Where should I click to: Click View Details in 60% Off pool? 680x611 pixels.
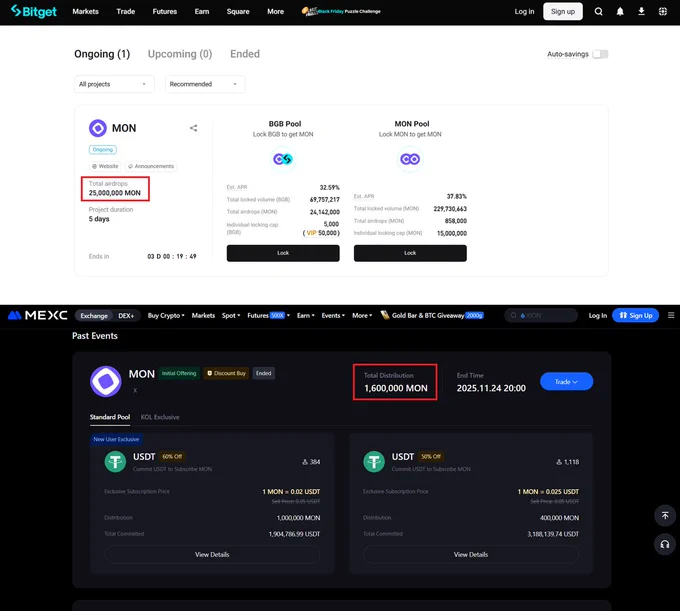(x=212, y=555)
